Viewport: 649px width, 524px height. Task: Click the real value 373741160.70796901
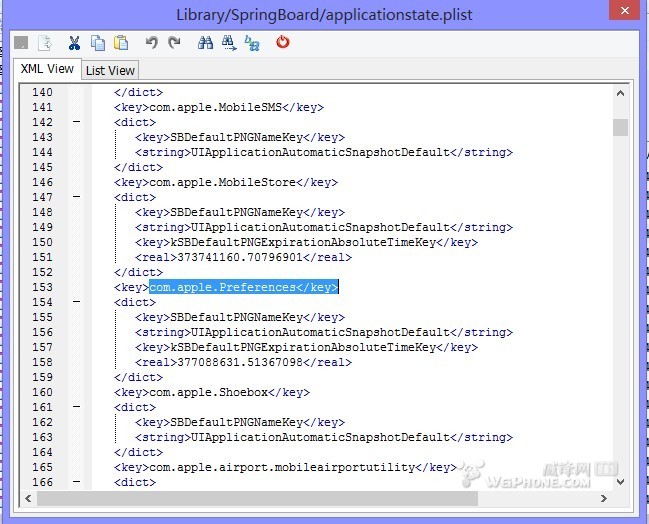(x=240, y=257)
